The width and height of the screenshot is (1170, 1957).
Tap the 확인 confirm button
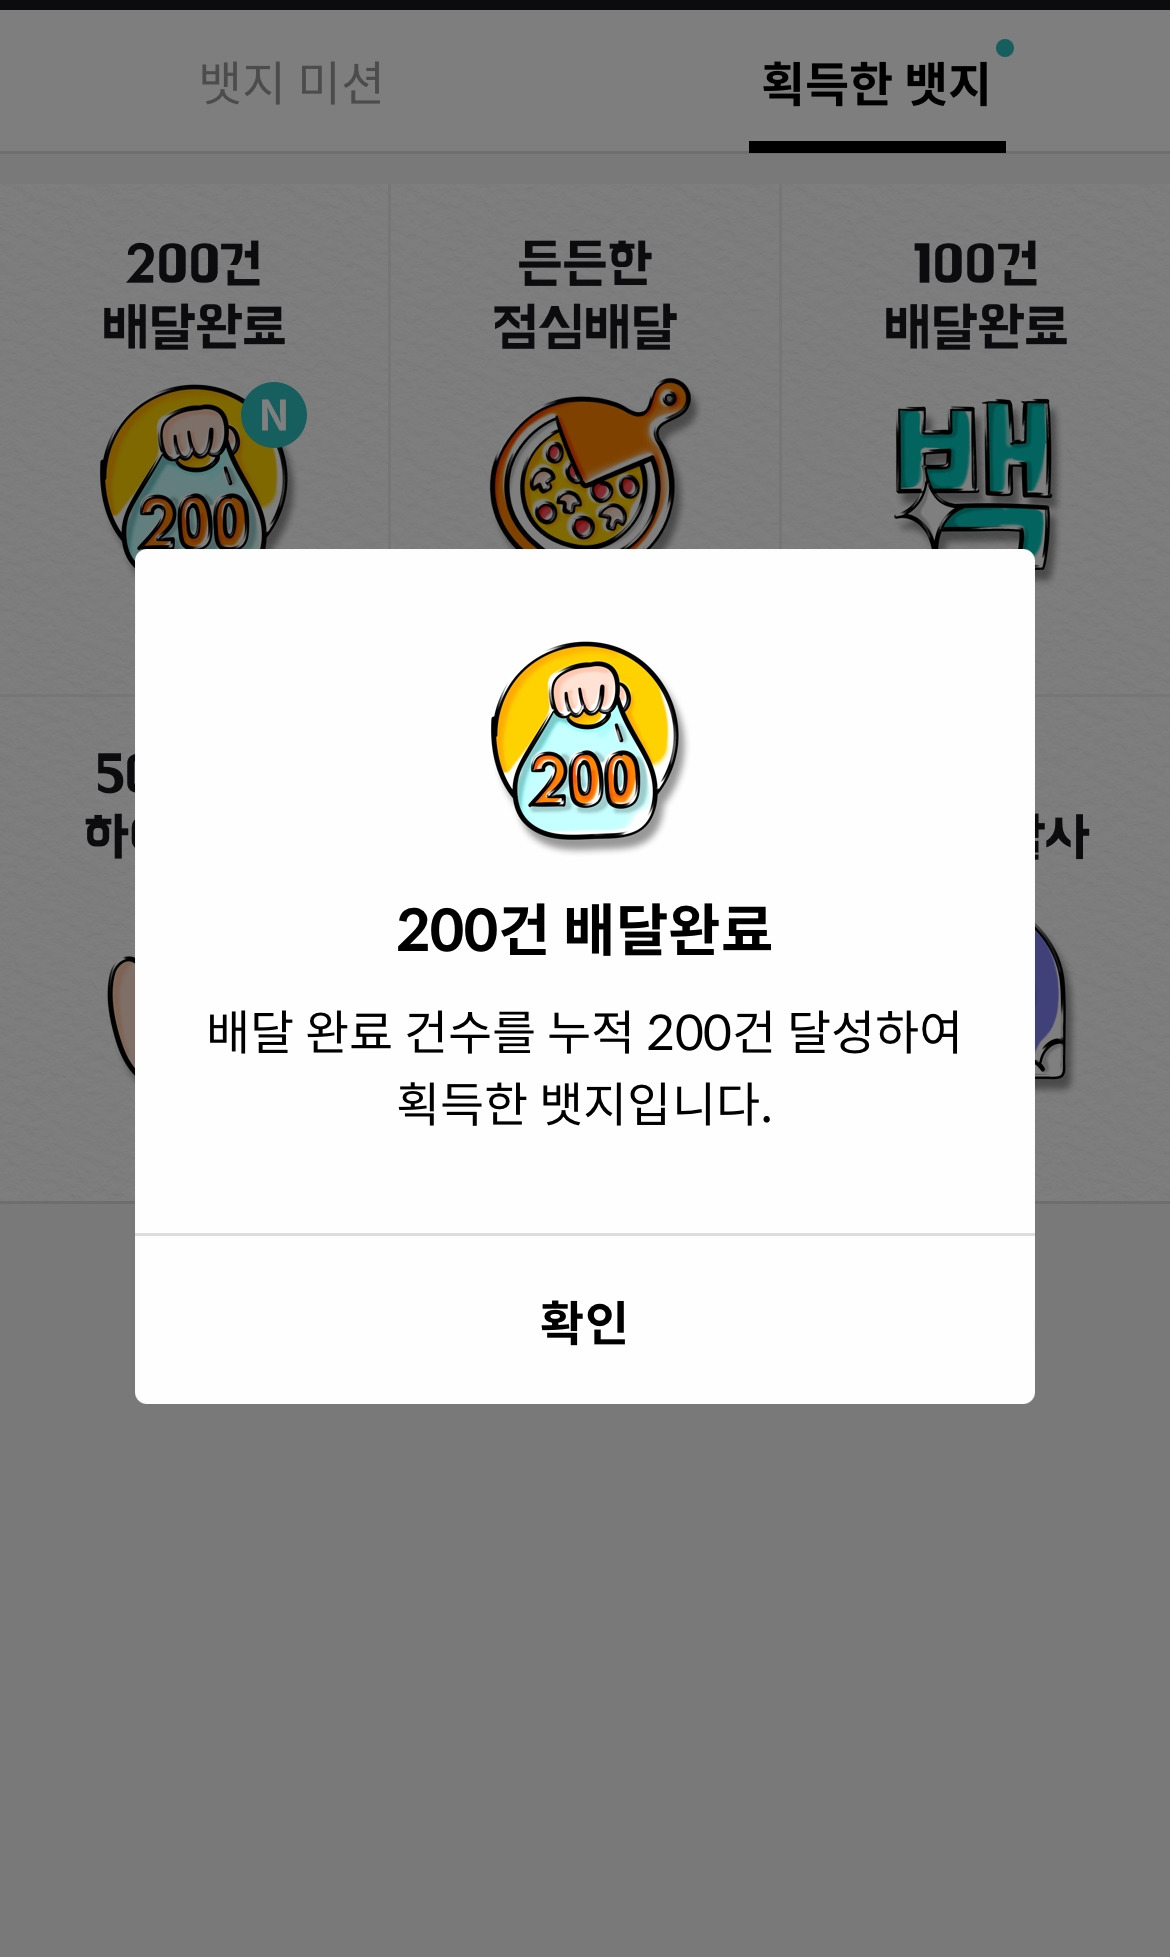coord(585,1320)
